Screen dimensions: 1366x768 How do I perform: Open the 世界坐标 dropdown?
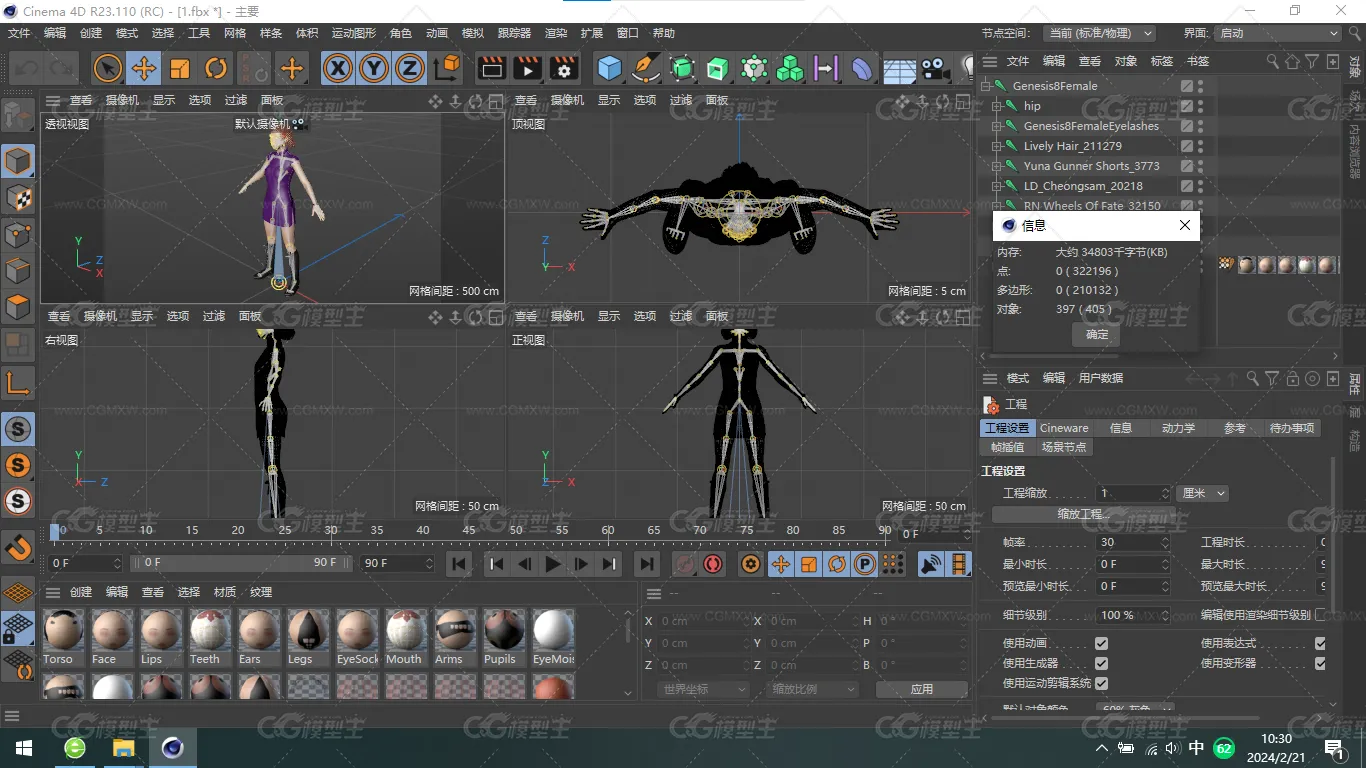click(704, 689)
